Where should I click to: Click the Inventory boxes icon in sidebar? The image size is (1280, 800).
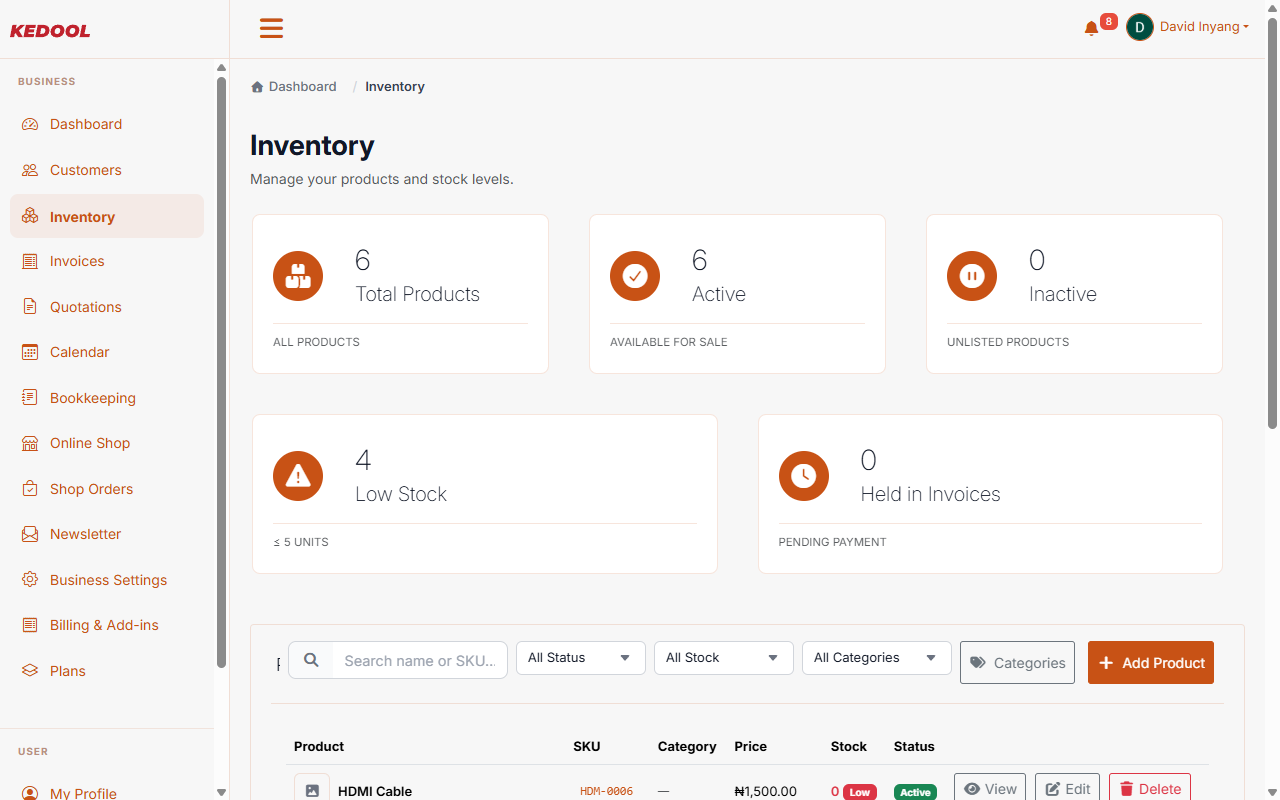(x=30, y=217)
